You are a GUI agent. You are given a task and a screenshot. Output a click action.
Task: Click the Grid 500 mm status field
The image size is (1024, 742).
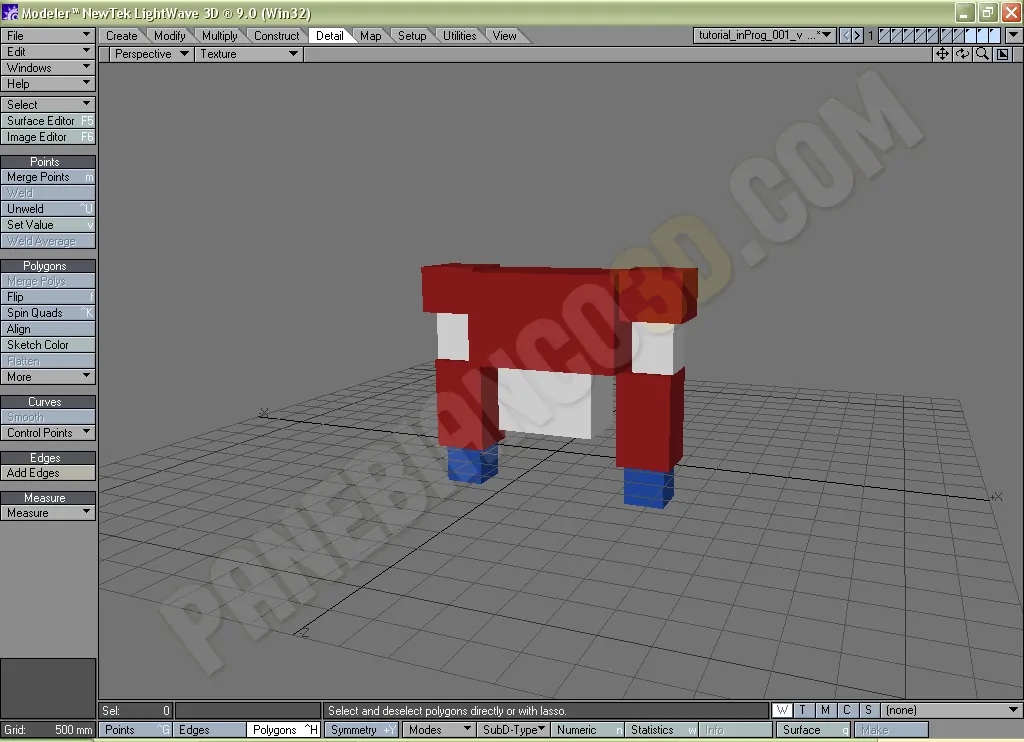(48, 730)
